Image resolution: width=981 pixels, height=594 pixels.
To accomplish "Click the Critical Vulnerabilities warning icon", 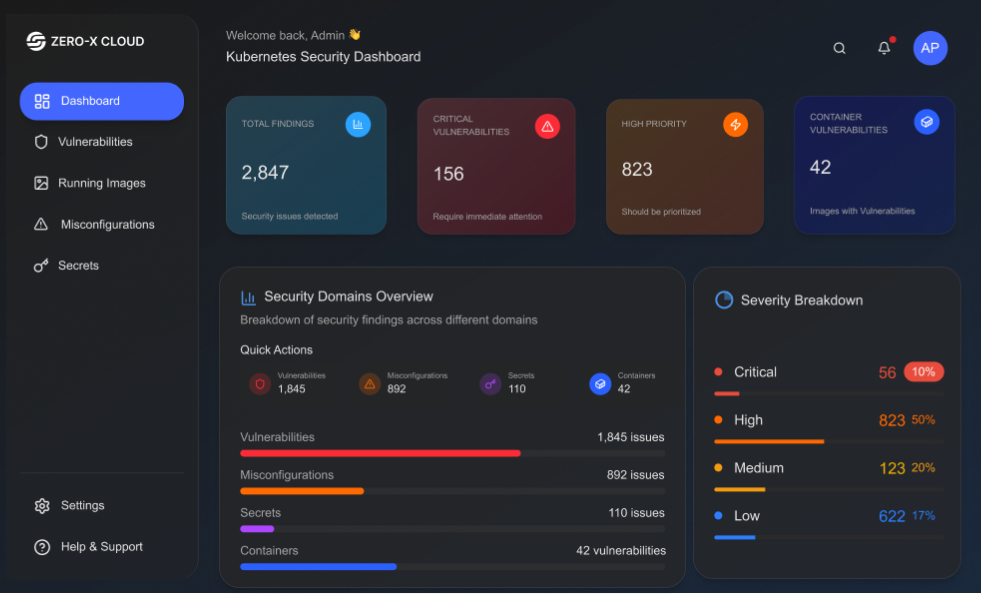I will pos(547,126).
